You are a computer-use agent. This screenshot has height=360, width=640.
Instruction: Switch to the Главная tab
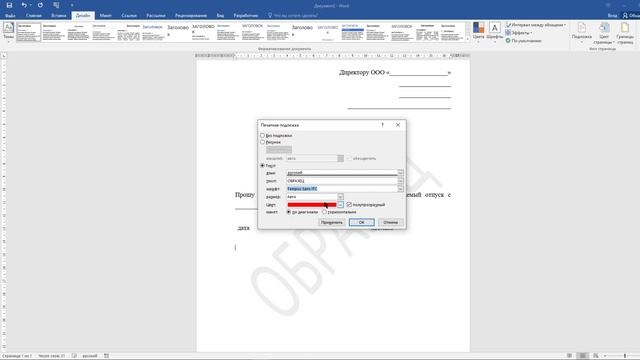coord(34,16)
